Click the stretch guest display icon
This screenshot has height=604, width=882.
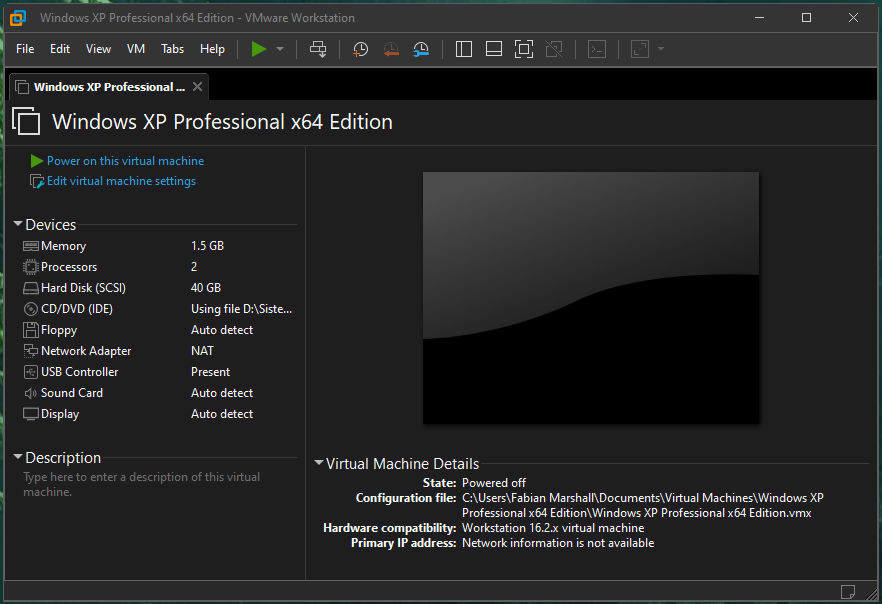click(x=640, y=49)
